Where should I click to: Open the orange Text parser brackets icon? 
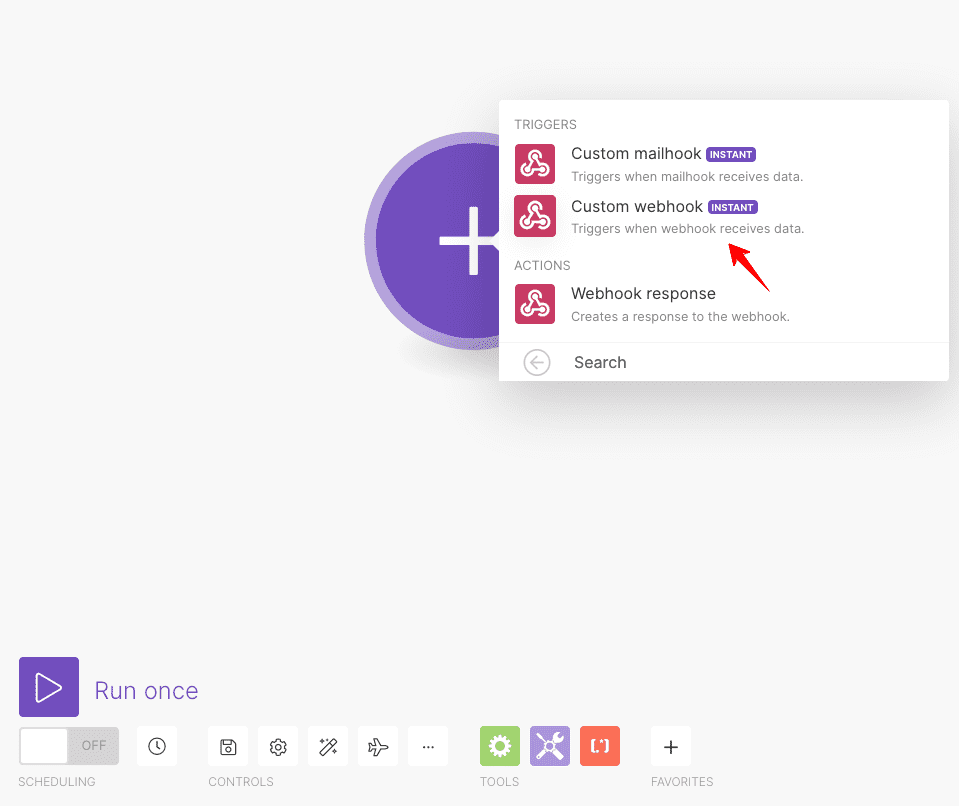point(600,746)
